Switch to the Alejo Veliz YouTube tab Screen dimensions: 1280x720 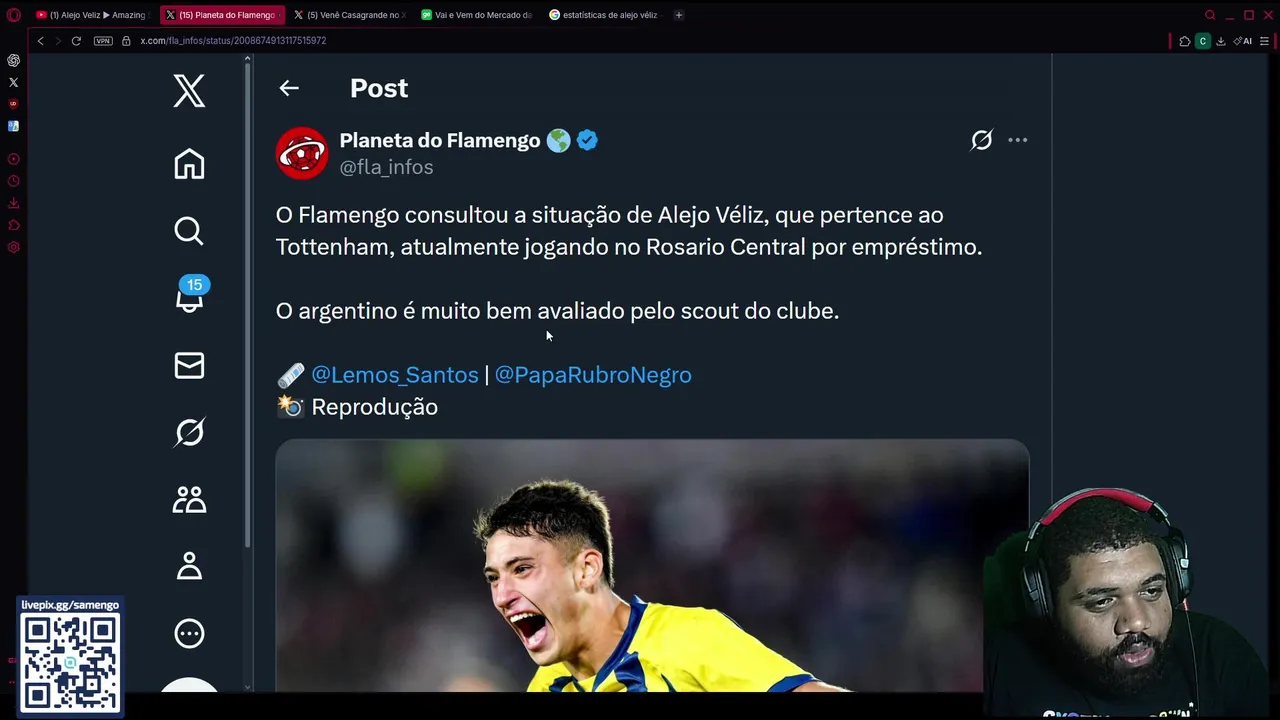[93, 15]
